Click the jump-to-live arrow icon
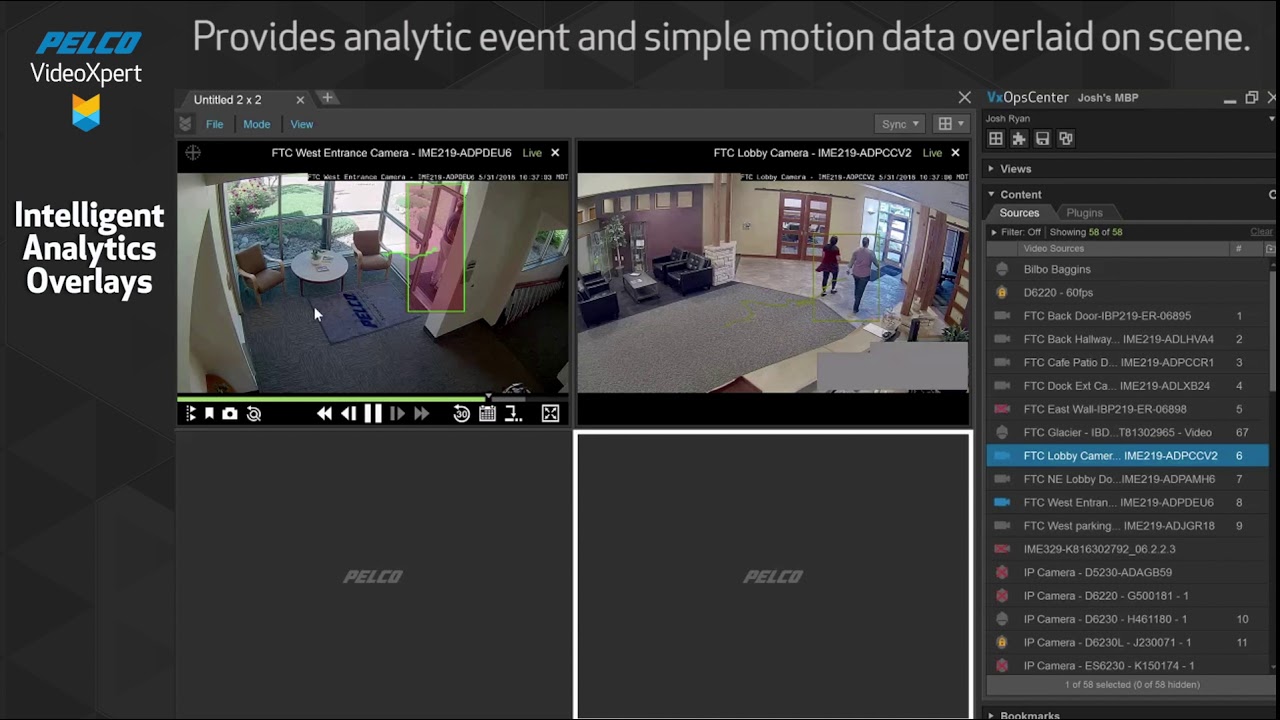The image size is (1280, 720). 513,413
